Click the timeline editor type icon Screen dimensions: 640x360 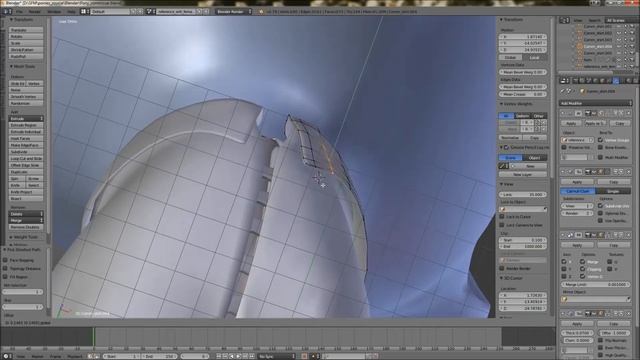(x=7, y=356)
